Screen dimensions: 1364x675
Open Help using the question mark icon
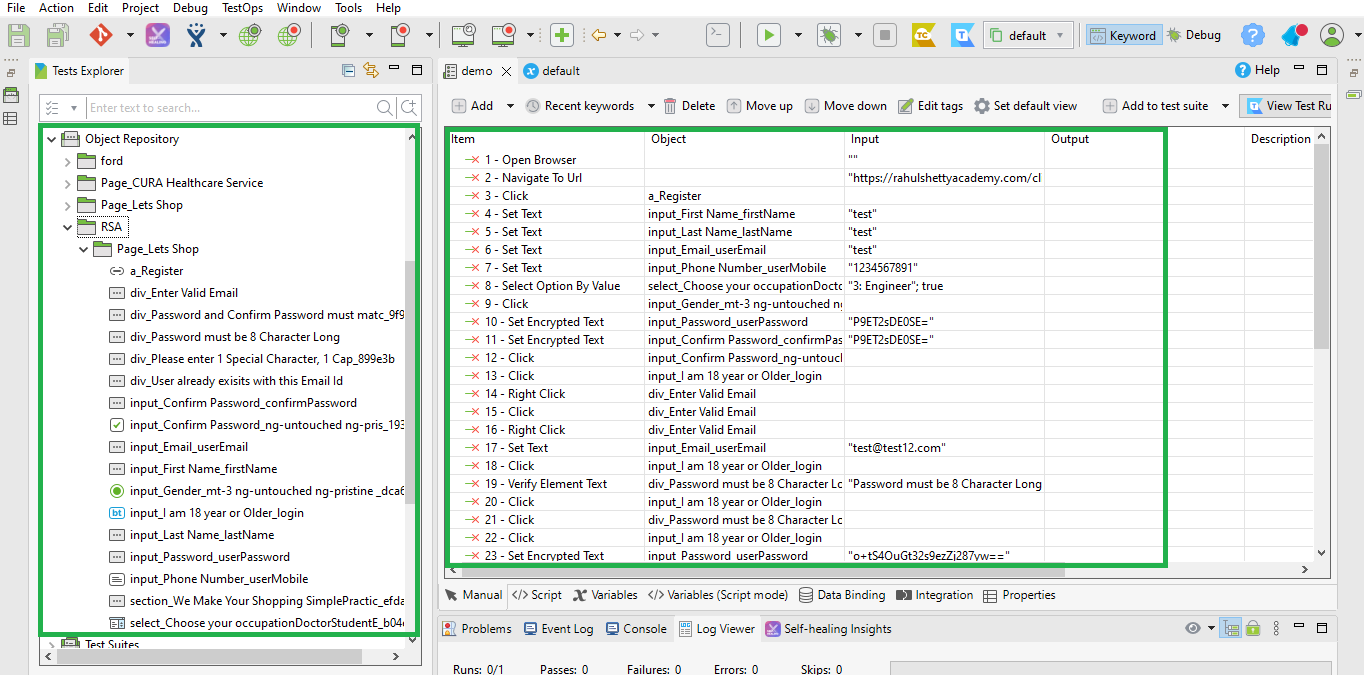point(1253,34)
